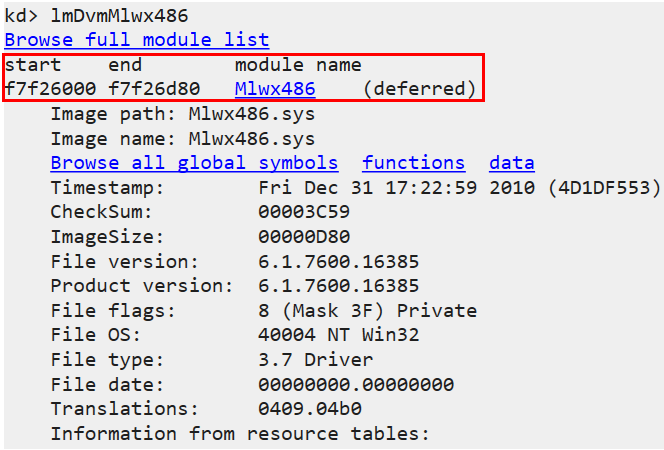Image resolution: width=664 pixels, height=450 pixels.
Task: Follow the functions link
Action: coord(413,163)
